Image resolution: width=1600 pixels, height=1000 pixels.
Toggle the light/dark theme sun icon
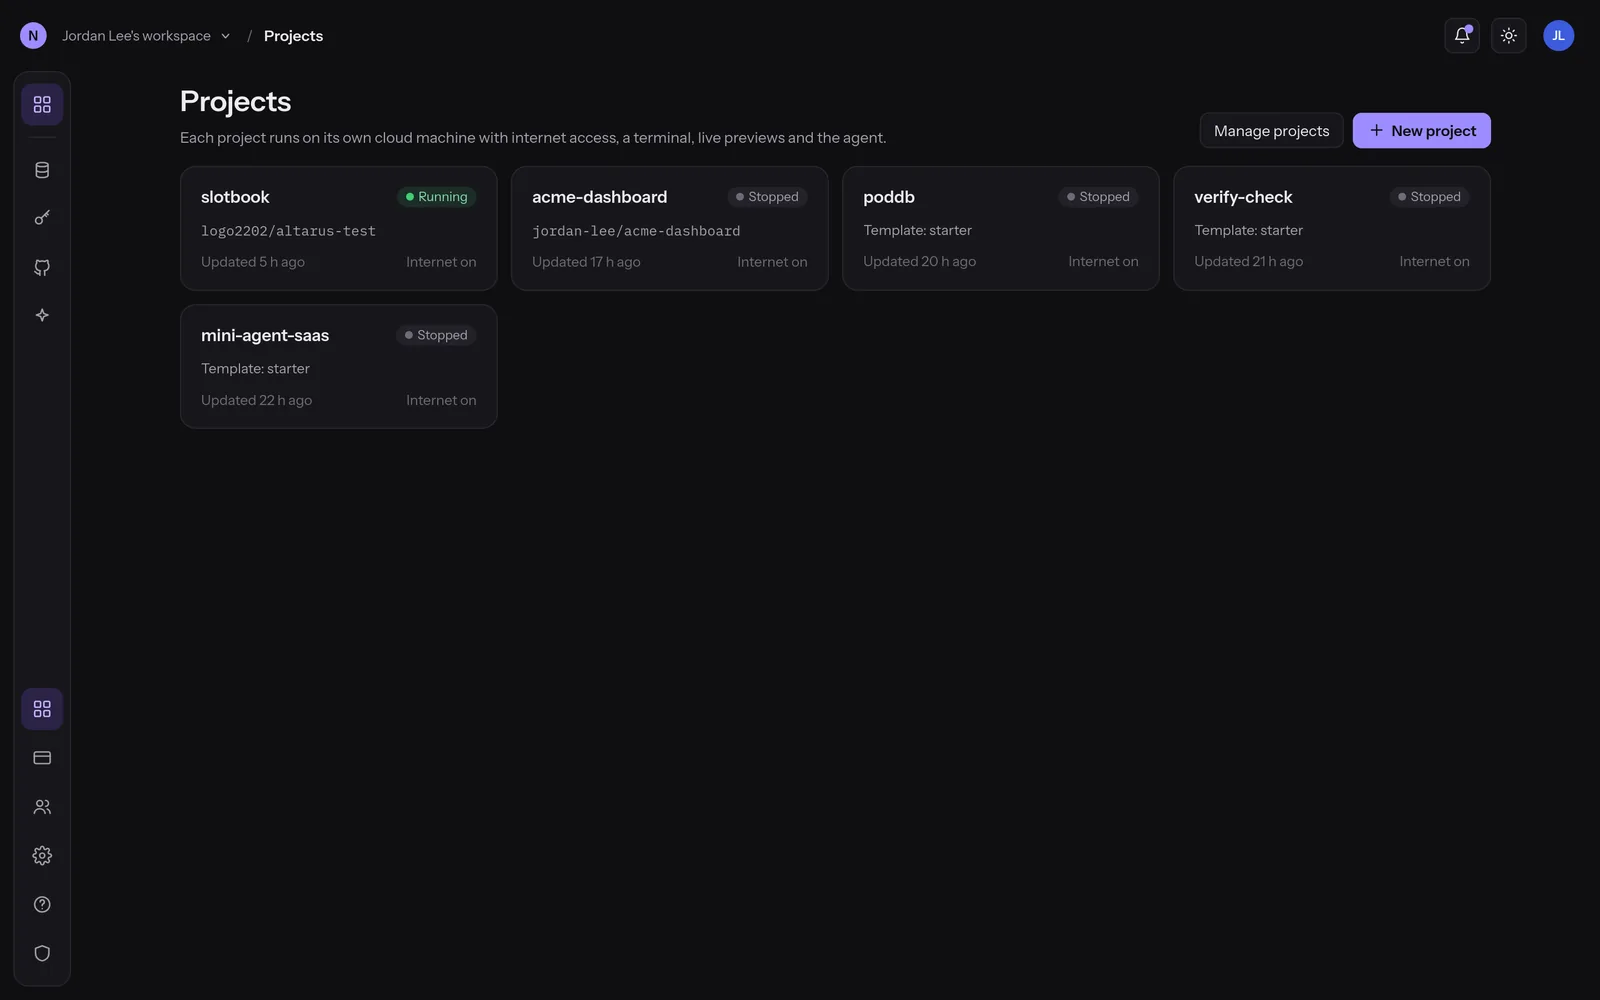1509,36
